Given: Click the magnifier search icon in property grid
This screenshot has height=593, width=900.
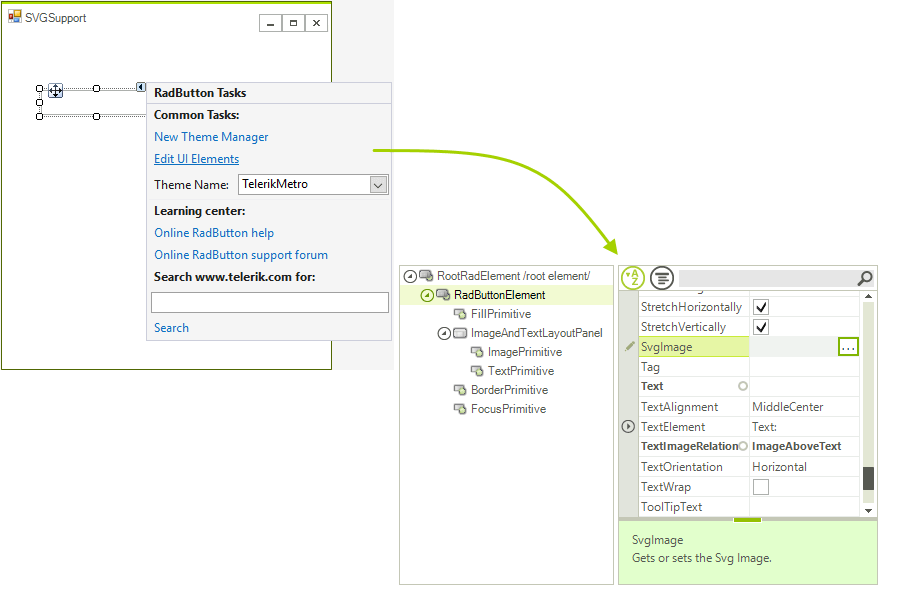Looking at the screenshot, I should point(865,278).
